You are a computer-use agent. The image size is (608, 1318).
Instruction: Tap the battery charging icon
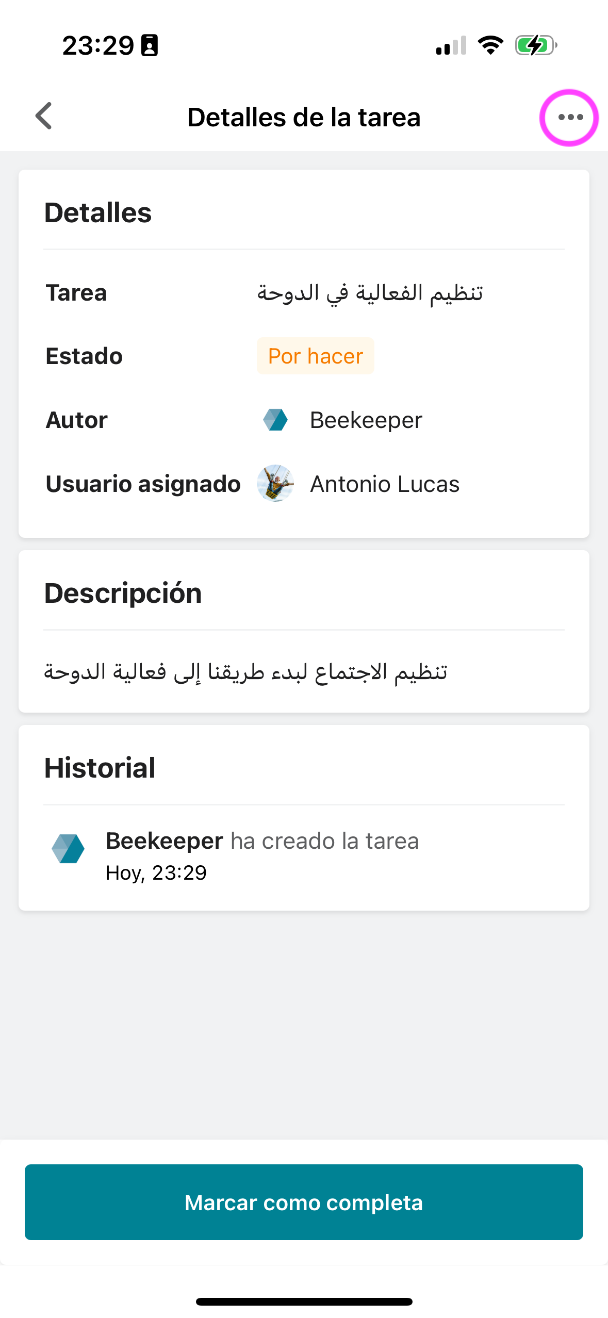536,45
